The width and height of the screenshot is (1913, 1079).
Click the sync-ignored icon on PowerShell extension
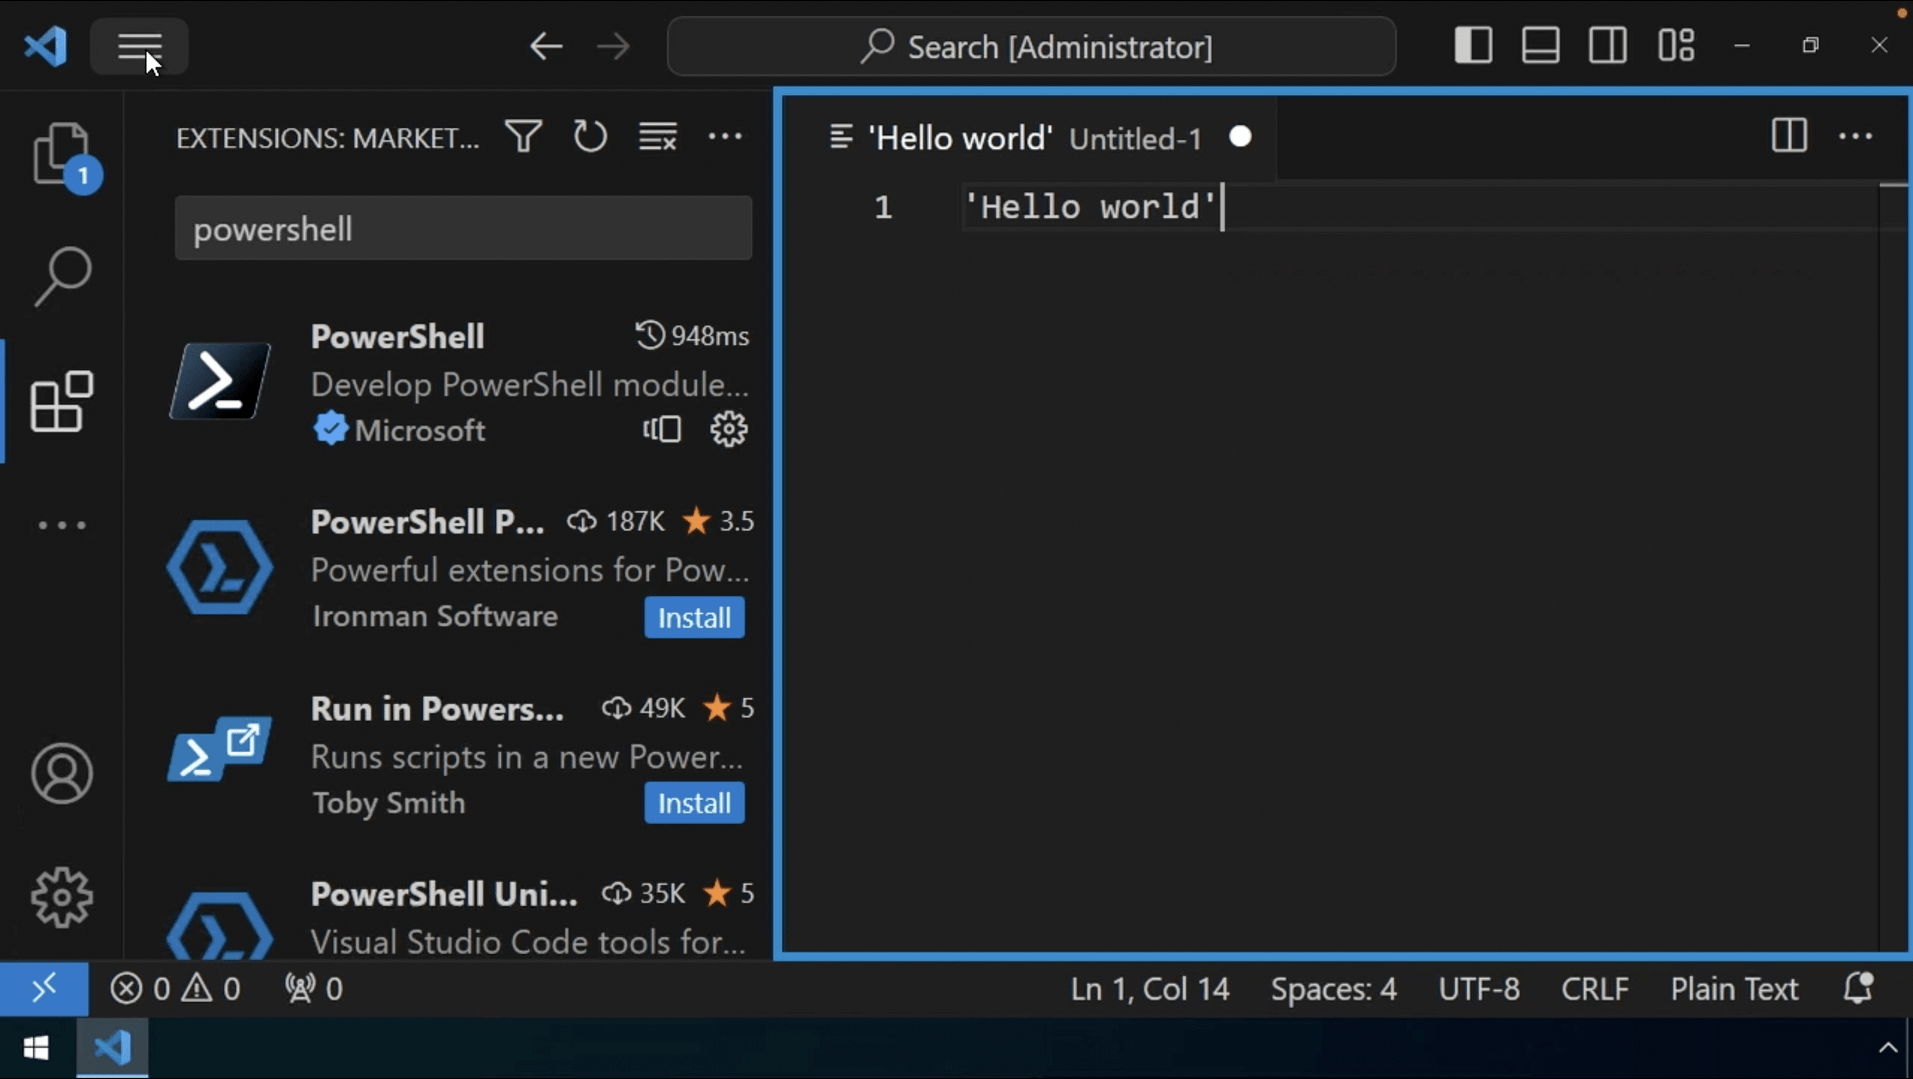662,430
